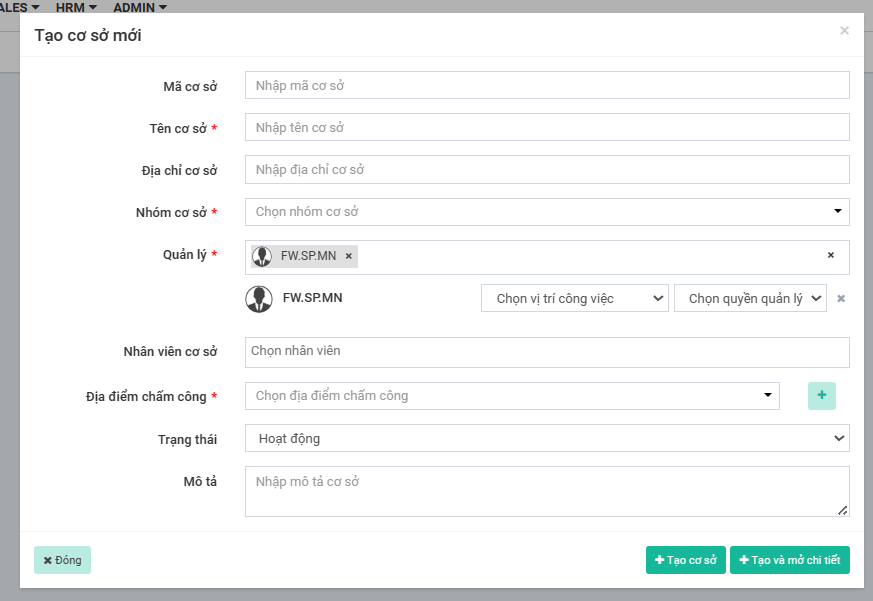Open the HRM menu
The width and height of the screenshot is (873, 601).
(76, 7)
